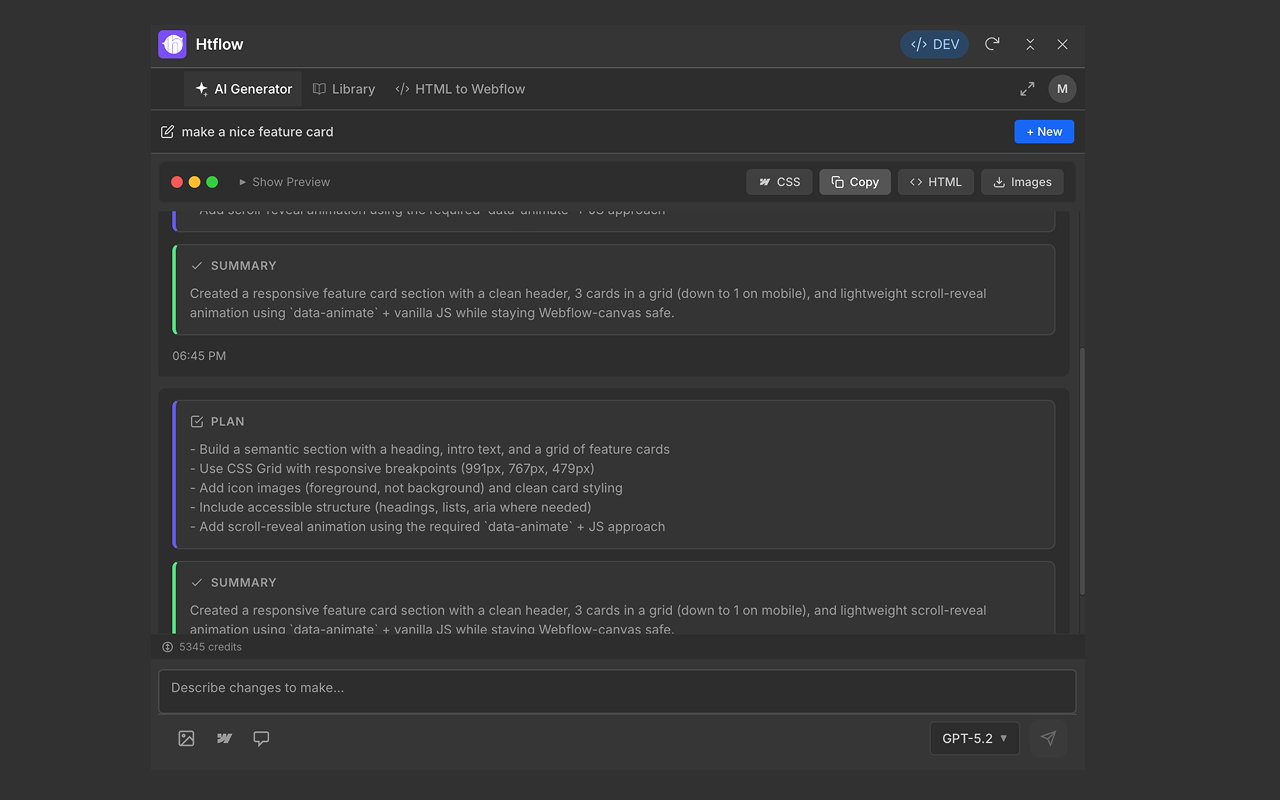Click the Images download button
This screenshot has height=800, width=1280.
coord(1022,182)
